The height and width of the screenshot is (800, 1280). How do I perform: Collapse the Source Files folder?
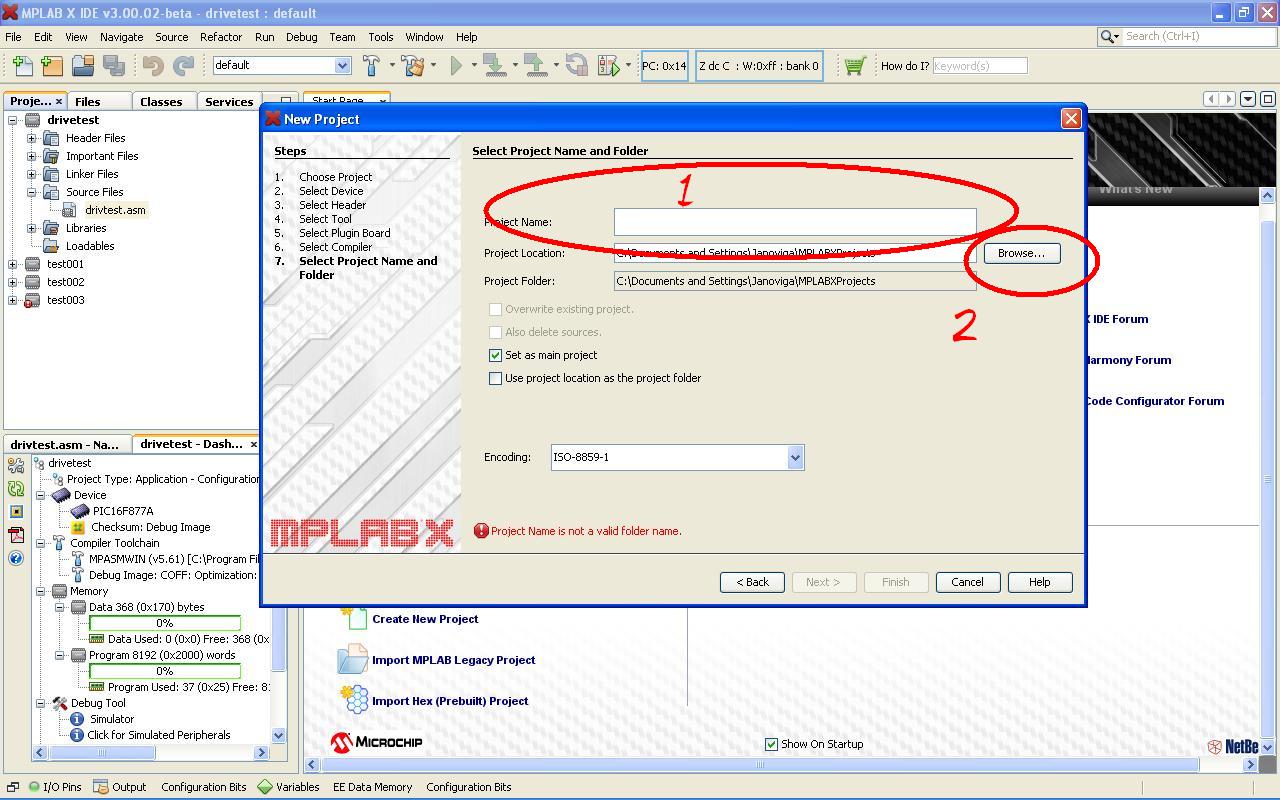point(32,192)
